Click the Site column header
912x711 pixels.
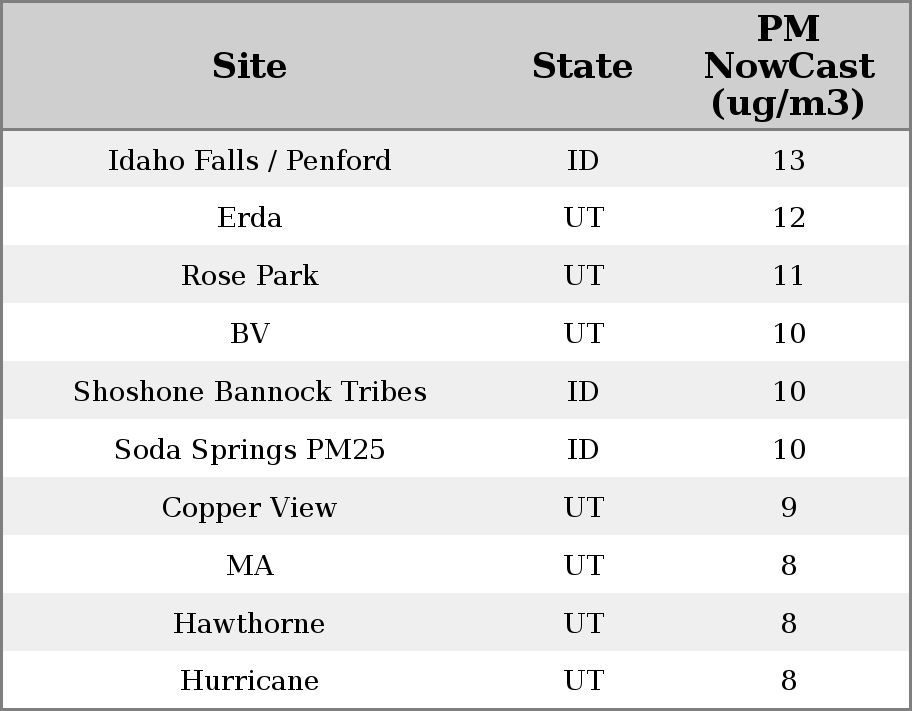(249, 67)
